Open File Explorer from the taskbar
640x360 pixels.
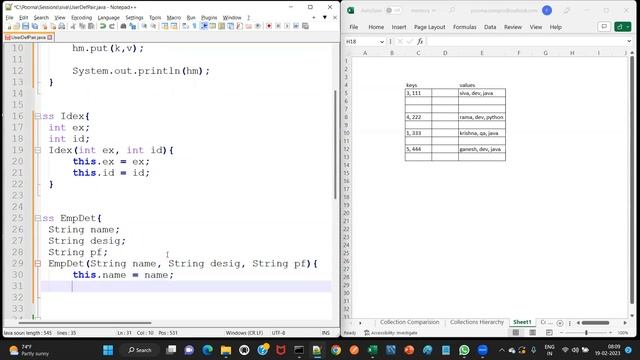pyautogui.click(x=226, y=350)
